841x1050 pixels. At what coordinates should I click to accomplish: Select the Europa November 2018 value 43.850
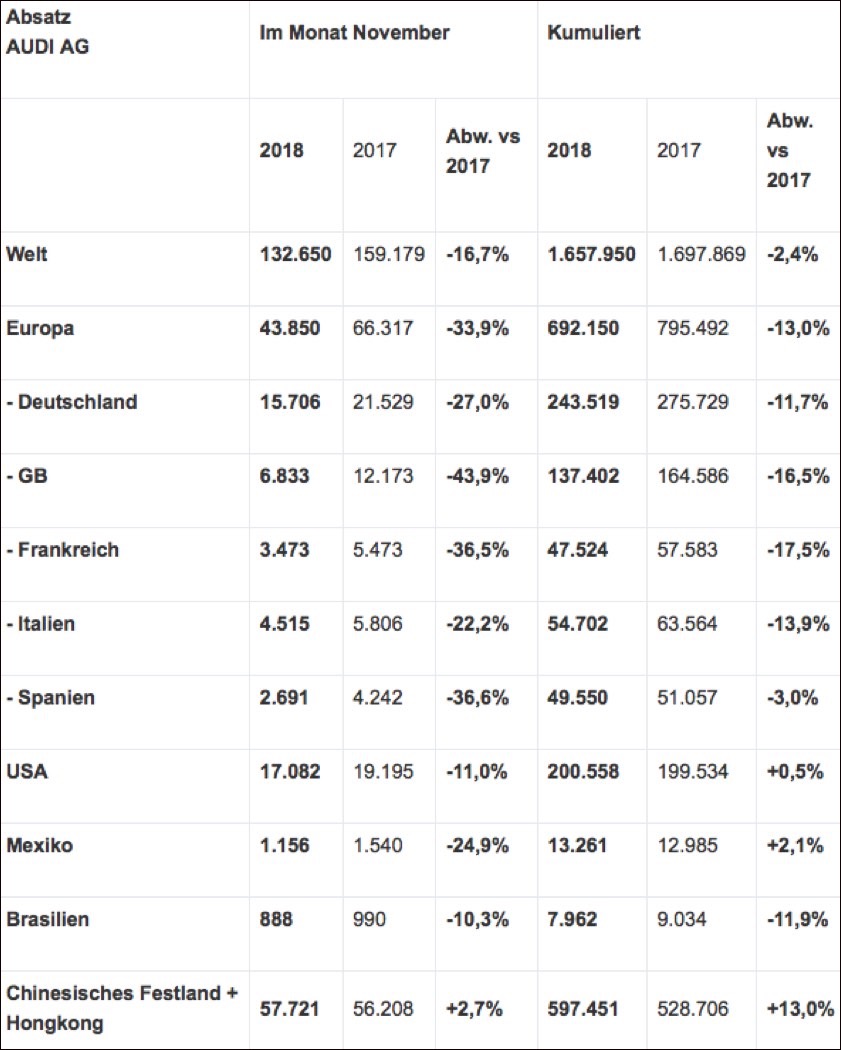click(x=290, y=328)
